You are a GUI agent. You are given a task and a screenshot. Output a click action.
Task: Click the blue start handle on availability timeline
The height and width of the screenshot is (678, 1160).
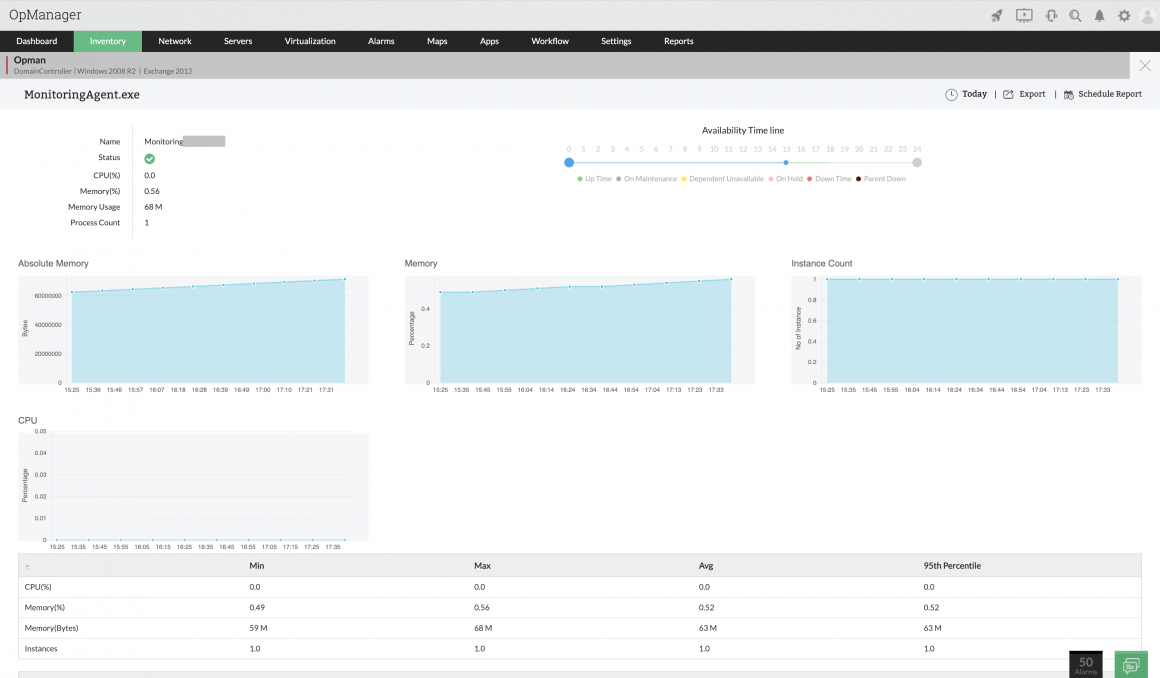[x=569, y=162]
